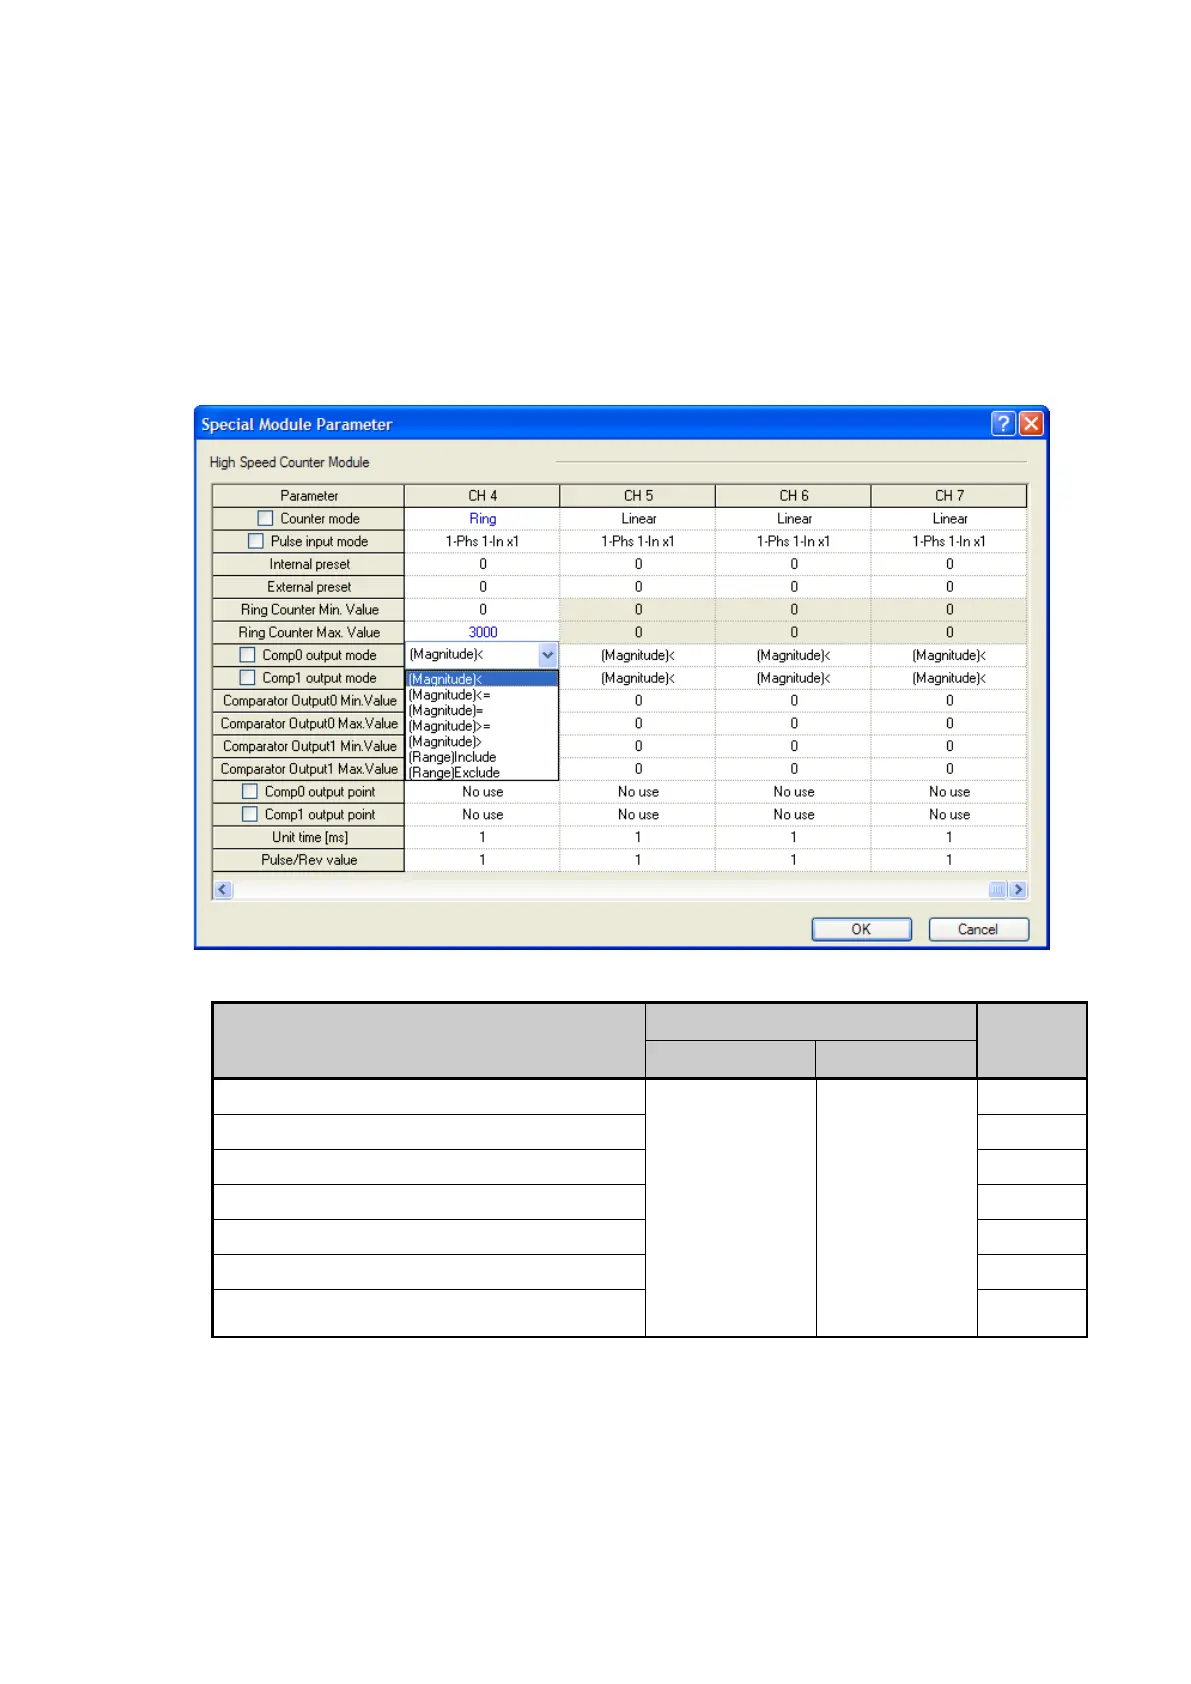Click the Ring Counter Max. Value row label
This screenshot has width=1191, height=1684.
tap(309, 632)
